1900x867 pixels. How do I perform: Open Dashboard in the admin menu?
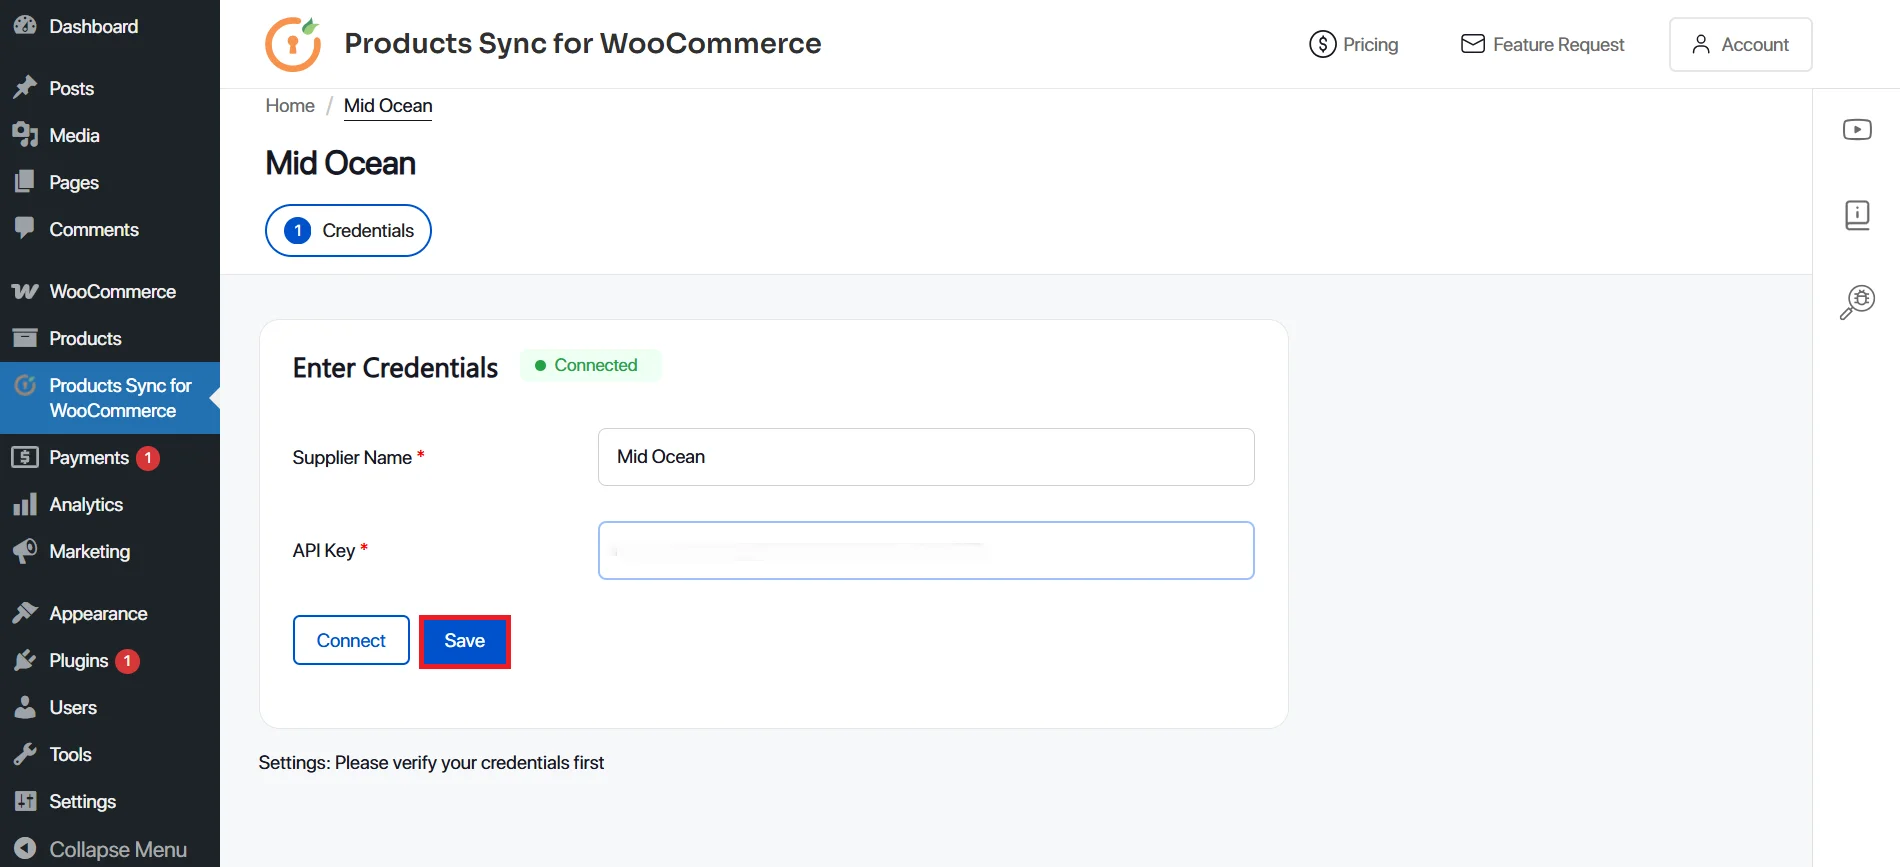point(110,26)
